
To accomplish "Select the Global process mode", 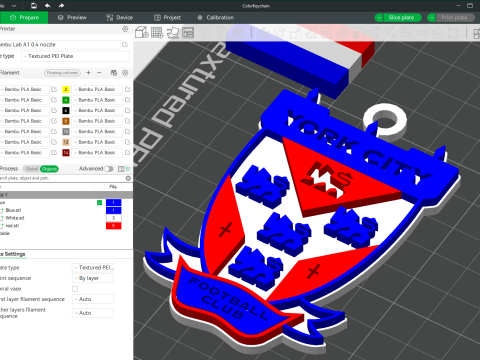I will pyautogui.click(x=32, y=169).
